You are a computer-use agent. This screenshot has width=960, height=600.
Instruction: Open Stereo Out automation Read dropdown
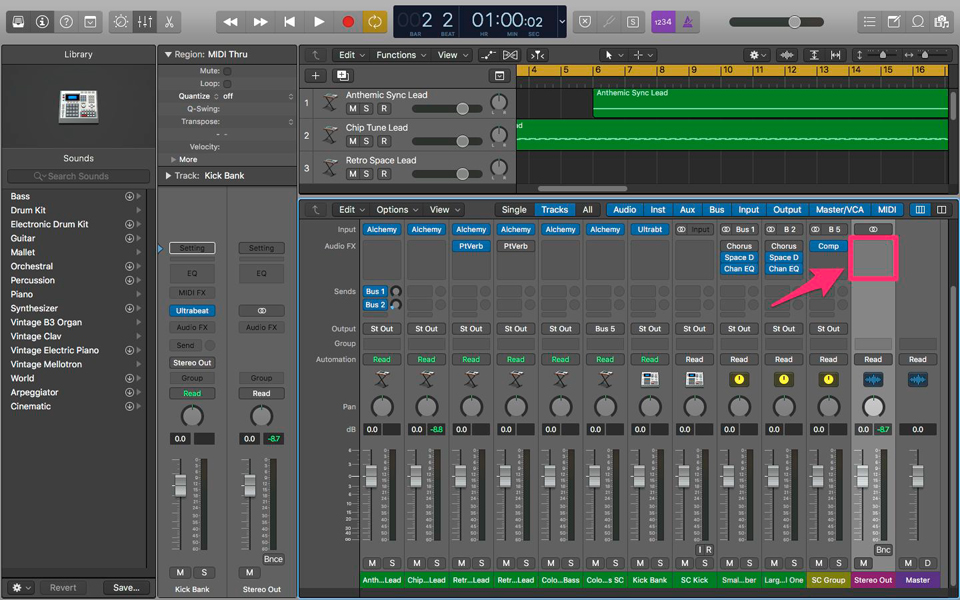pos(873,359)
